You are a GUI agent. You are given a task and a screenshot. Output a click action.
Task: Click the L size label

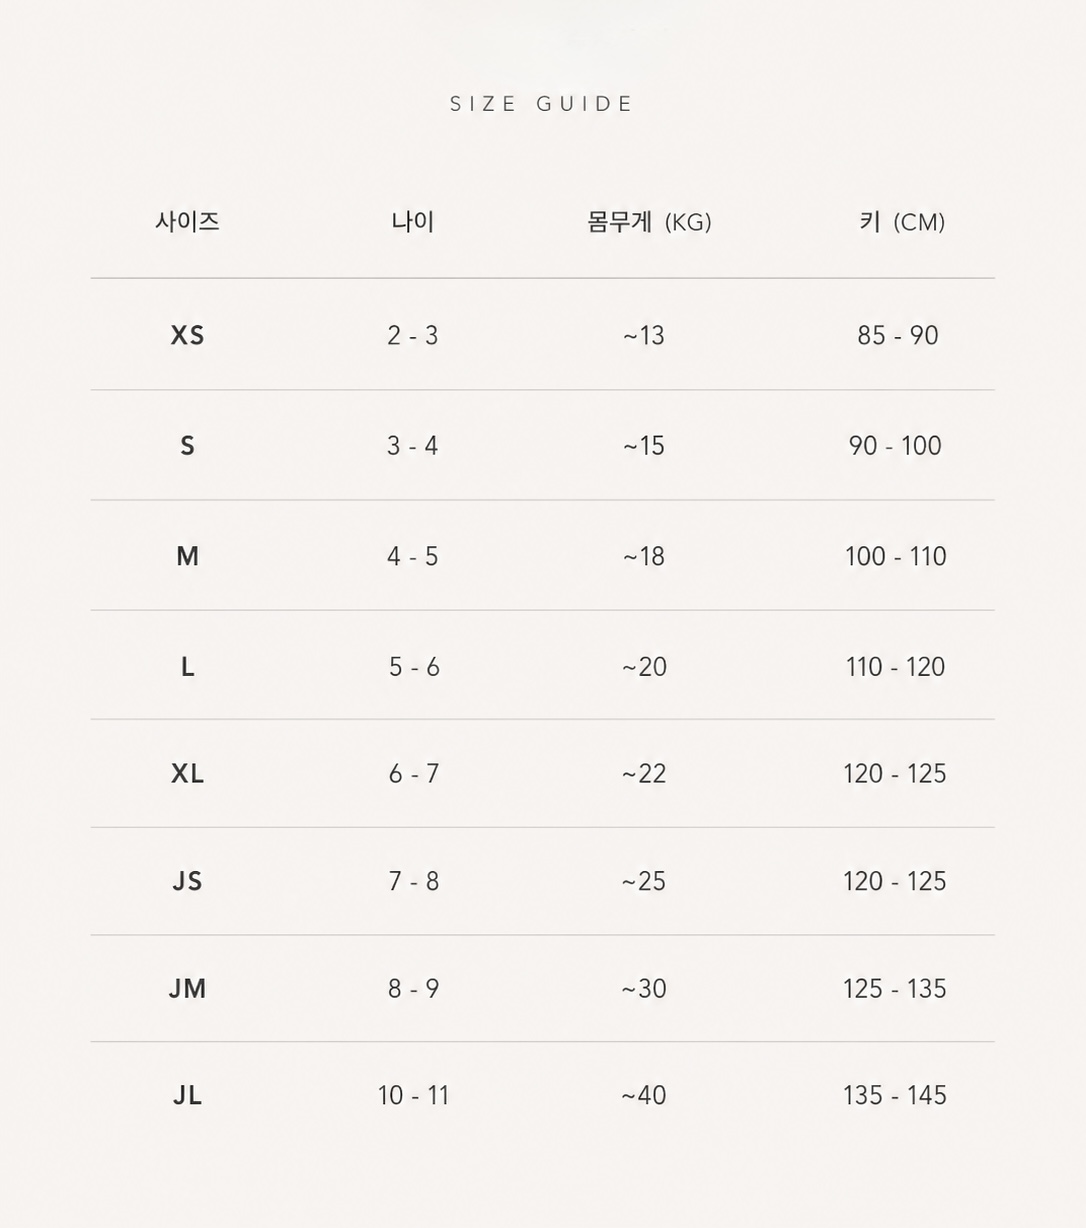pyautogui.click(x=187, y=667)
